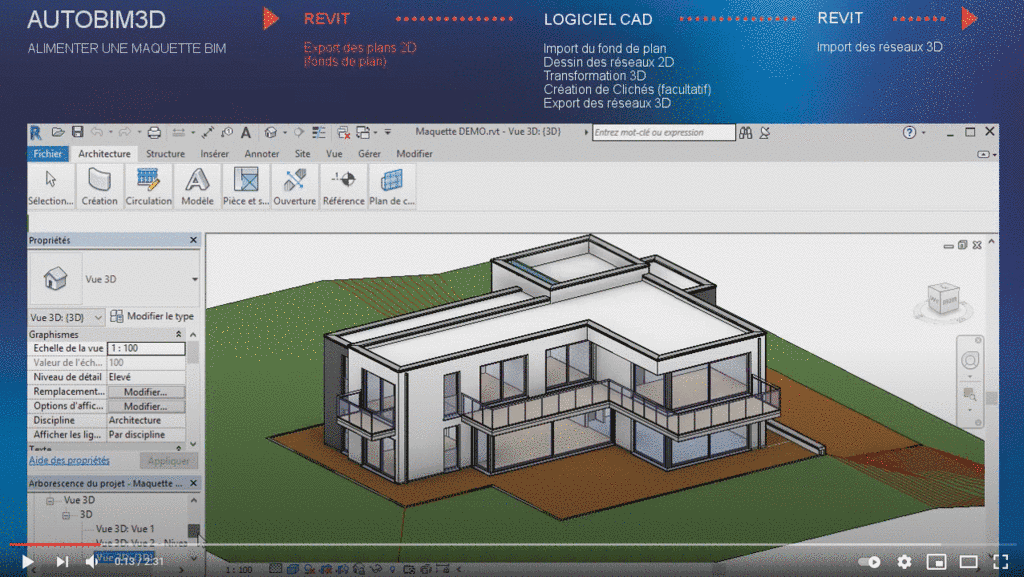Open the Pièce et surface ribbon panel
Image resolution: width=1024 pixels, height=577 pixels.
tap(246, 187)
